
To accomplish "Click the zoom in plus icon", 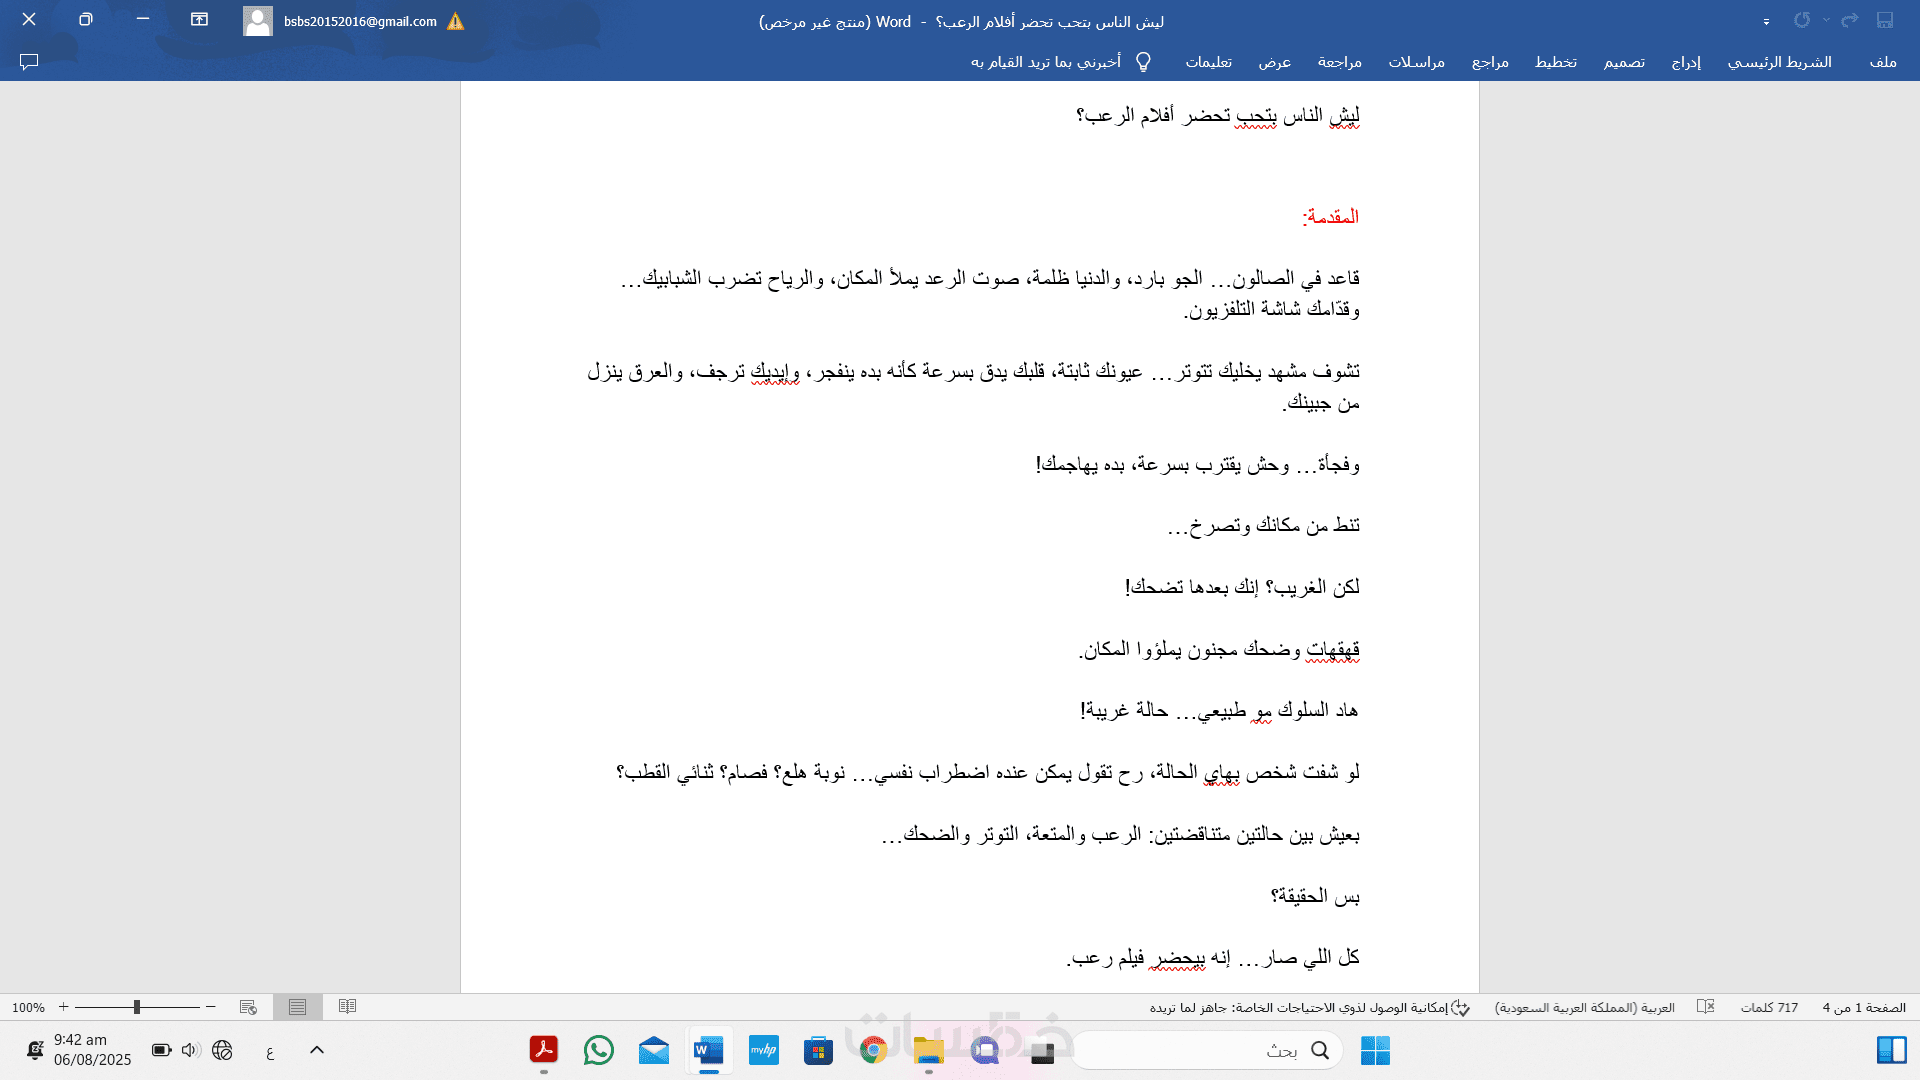I will [64, 1007].
